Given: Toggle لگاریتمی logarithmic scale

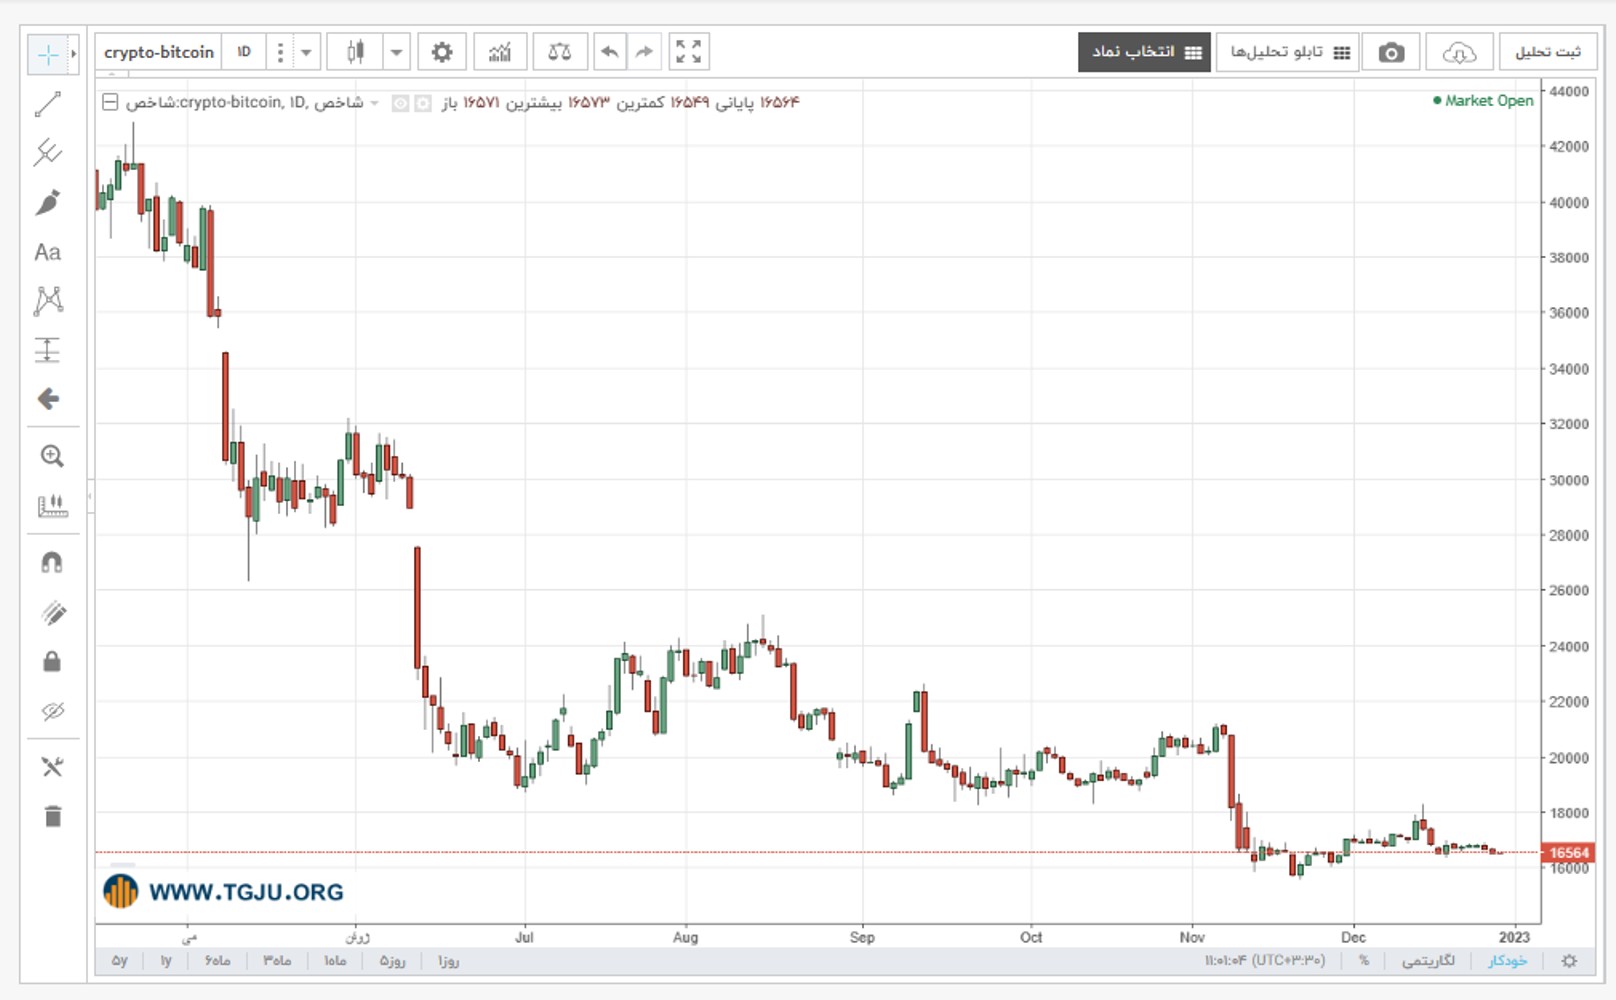Looking at the screenshot, I should [x=1428, y=961].
